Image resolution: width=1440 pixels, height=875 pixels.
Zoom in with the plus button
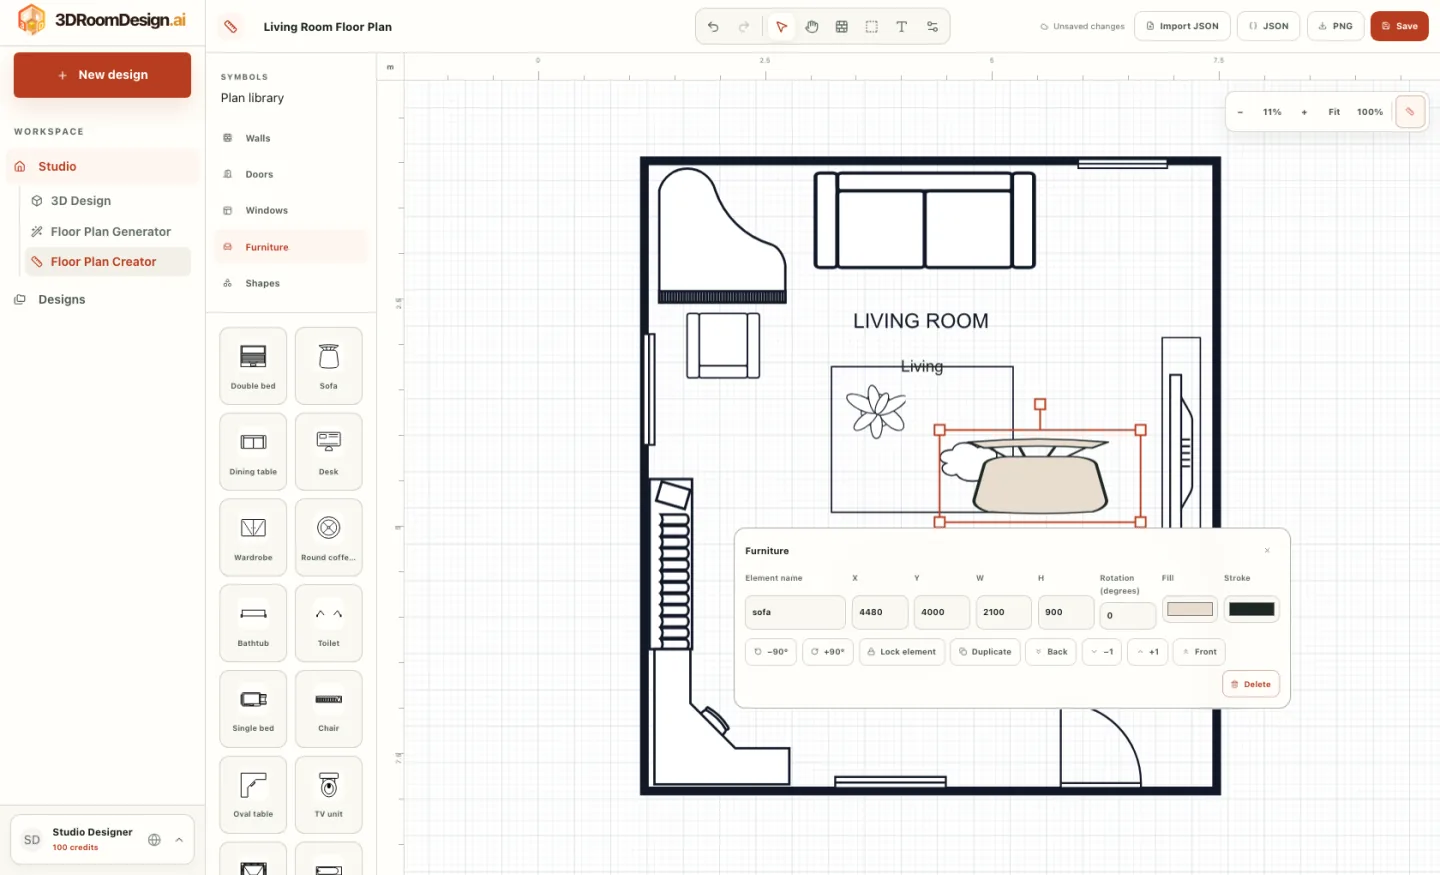[x=1304, y=112]
